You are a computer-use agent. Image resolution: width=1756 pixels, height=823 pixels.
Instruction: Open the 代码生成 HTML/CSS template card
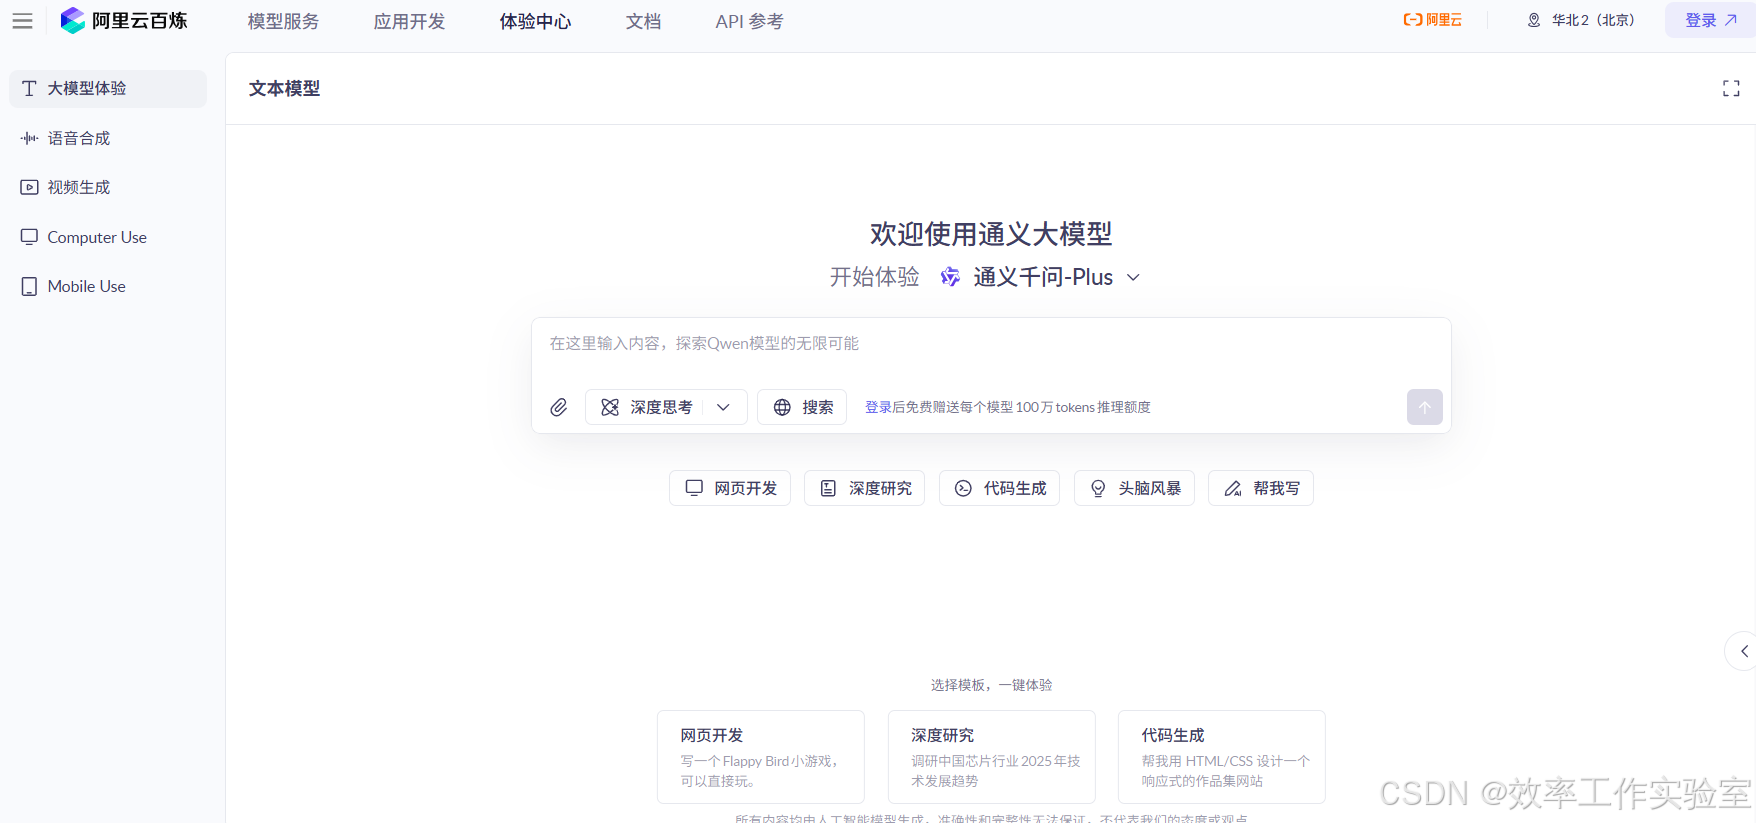[1222, 757]
